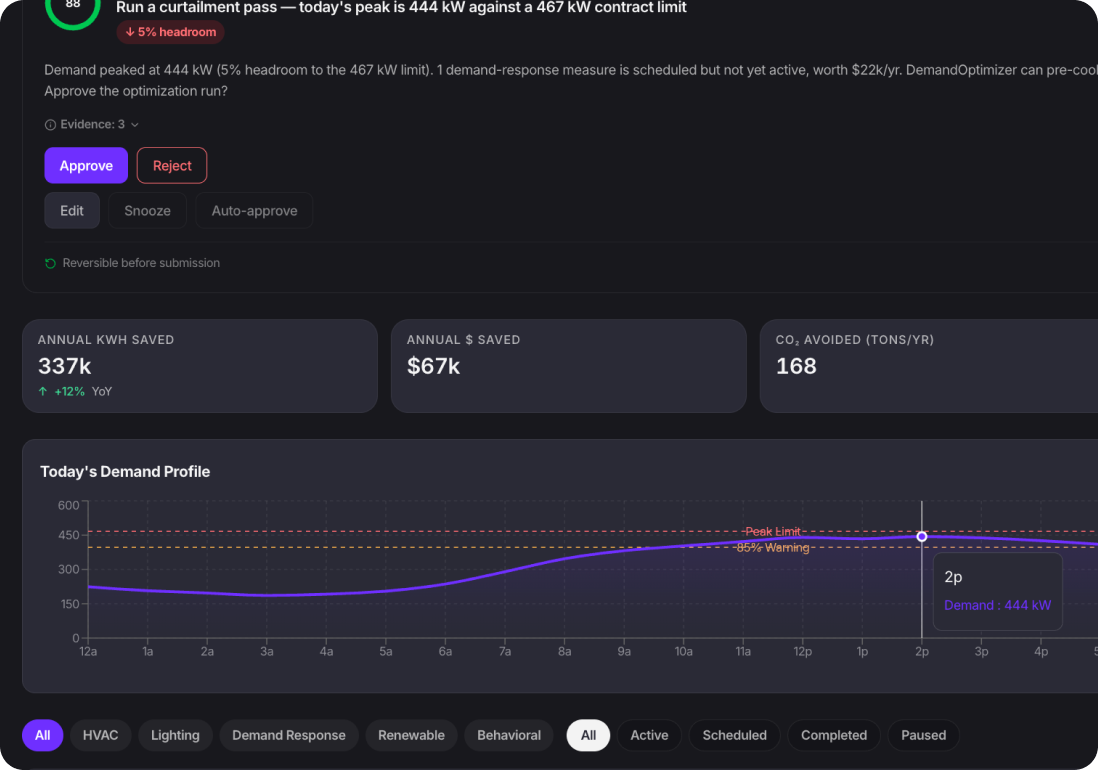
Task: Approve the optimization run
Action: pyautogui.click(x=86, y=165)
